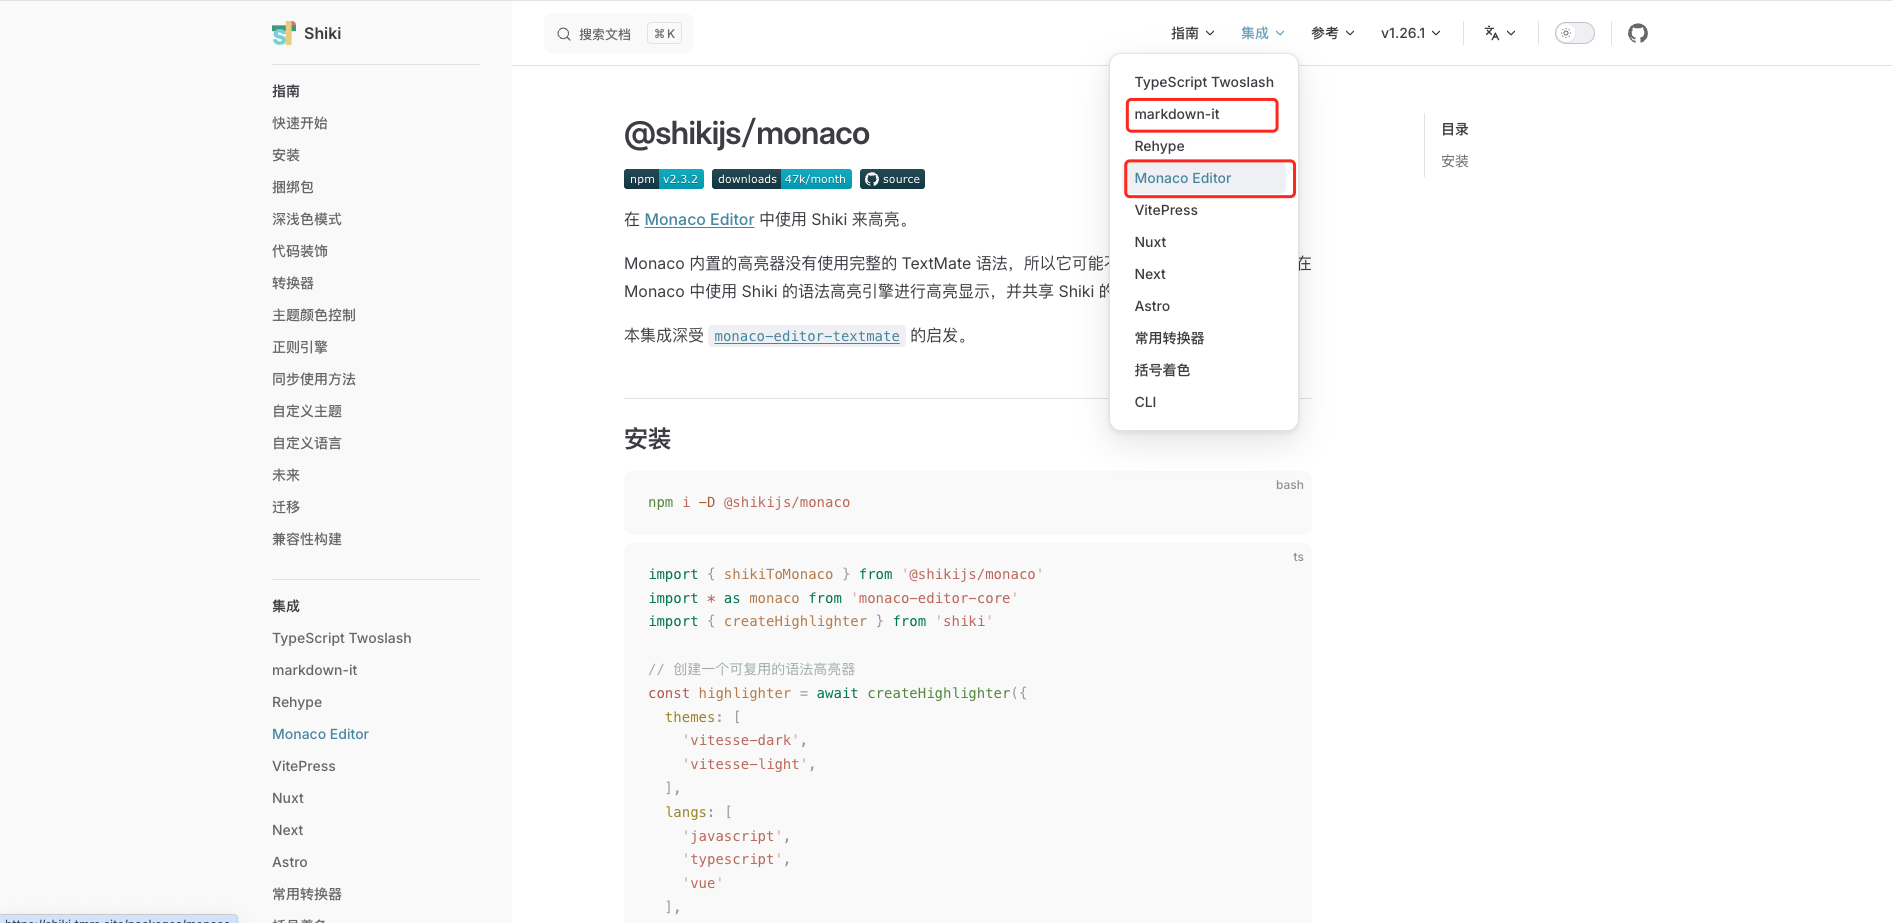Click the Shiki logo icon
Viewport: 1892px width, 923px height.
(x=284, y=33)
